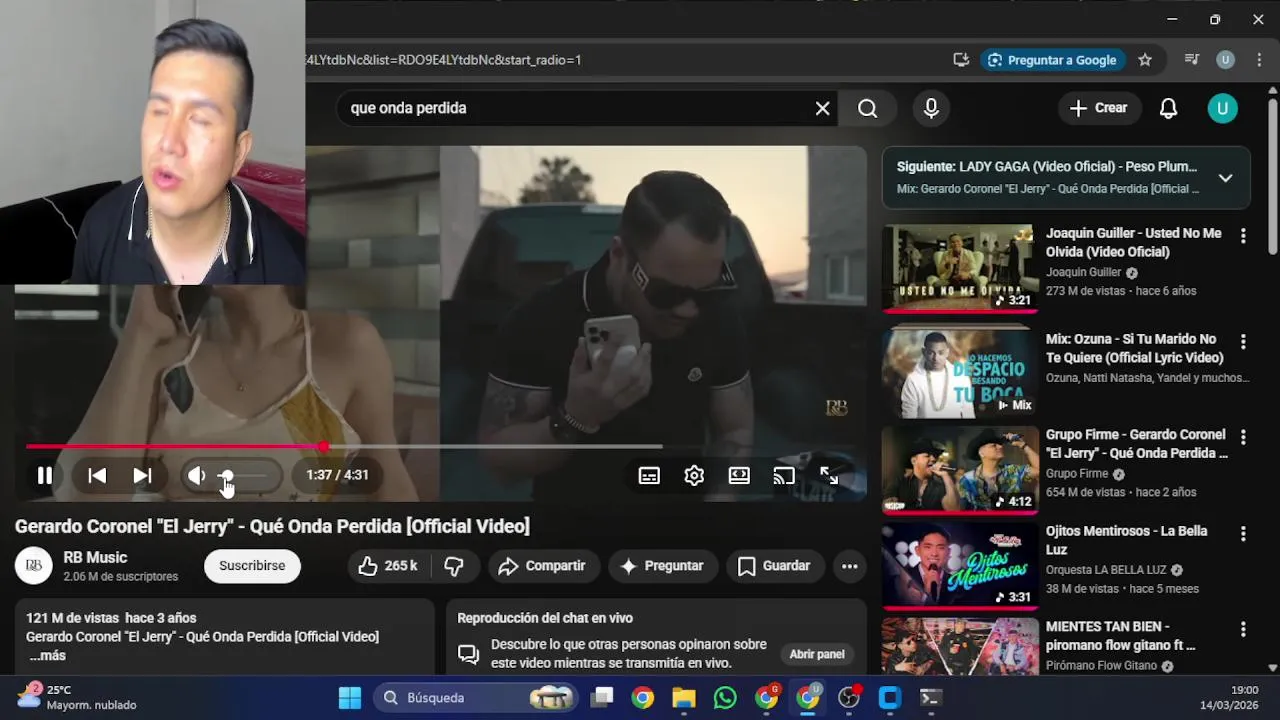Open Task View on the taskbar
The height and width of the screenshot is (720, 1280).
(601, 698)
